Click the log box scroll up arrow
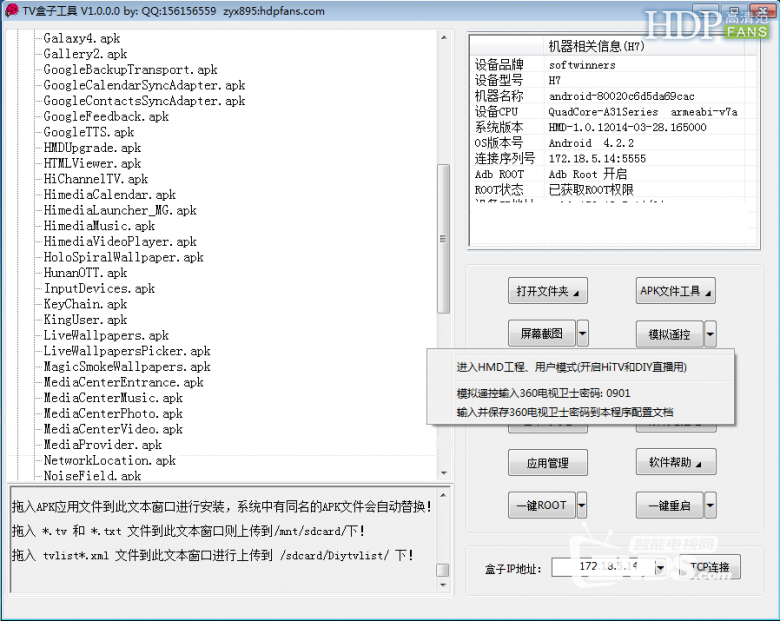 point(443,495)
